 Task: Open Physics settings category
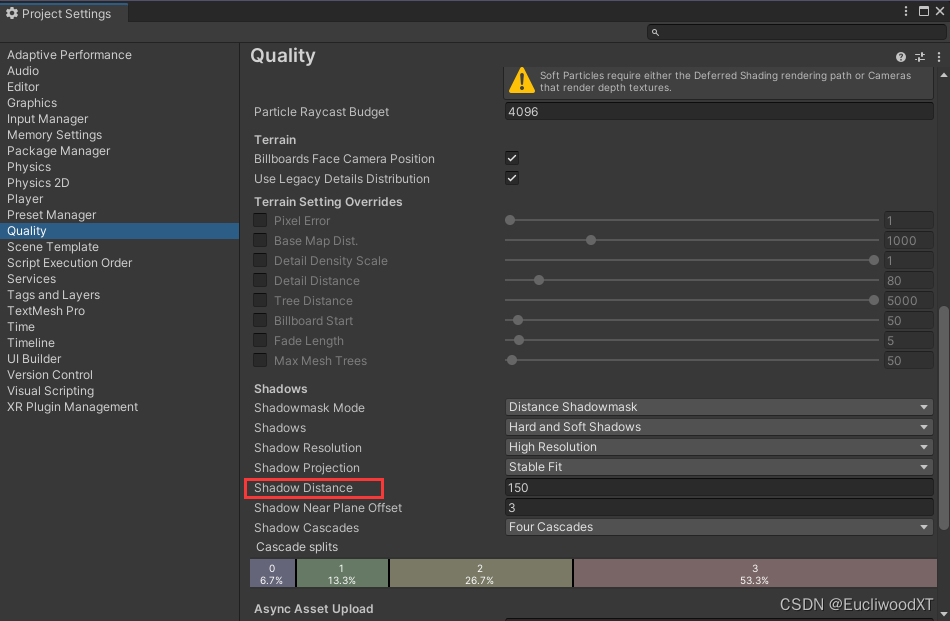(x=29, y=167)
